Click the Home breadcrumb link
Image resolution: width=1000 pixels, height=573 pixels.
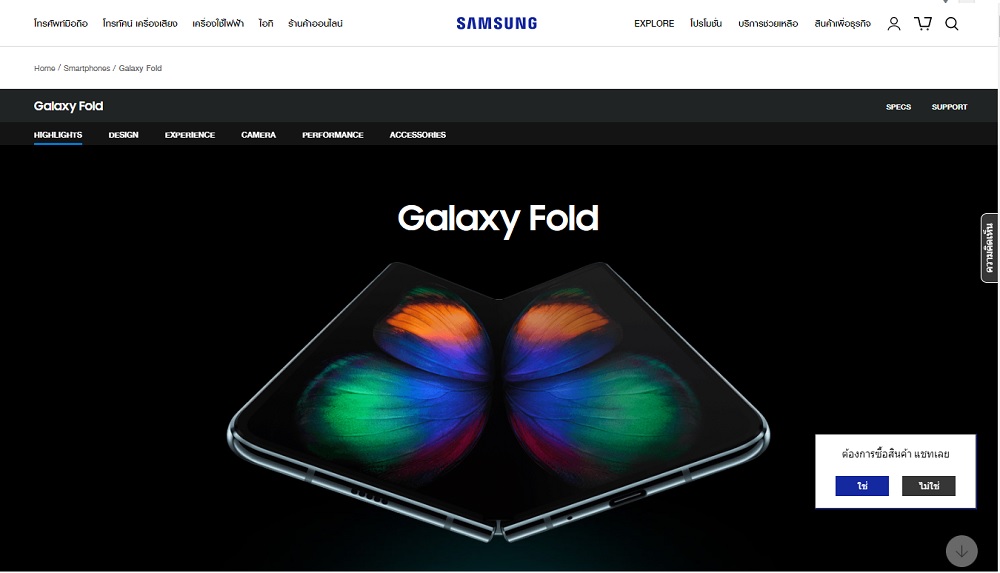45,68
